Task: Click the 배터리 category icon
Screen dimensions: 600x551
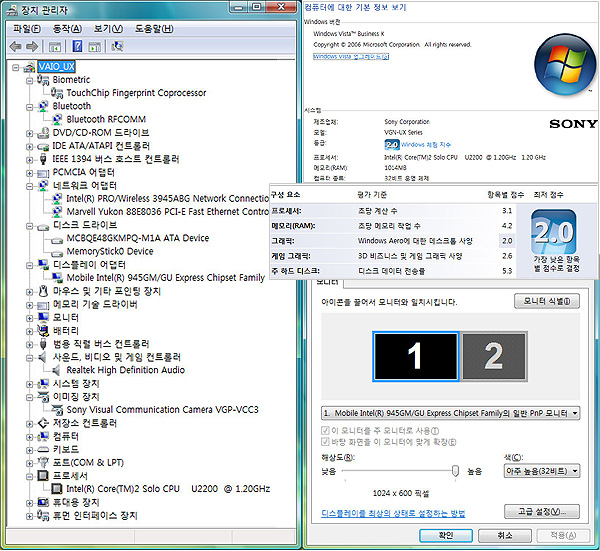Action: [x=43, y=331]
